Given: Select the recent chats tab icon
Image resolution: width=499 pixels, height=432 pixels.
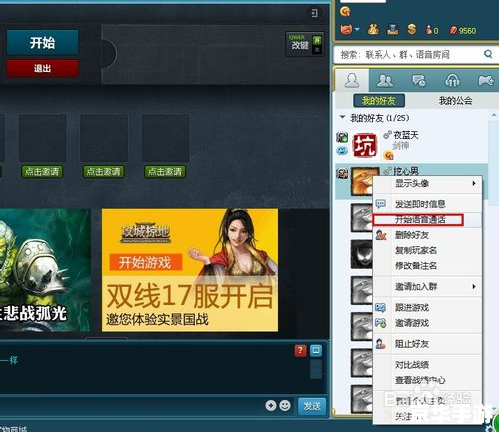Looking at the screenshot, I should tap(419, 80).
